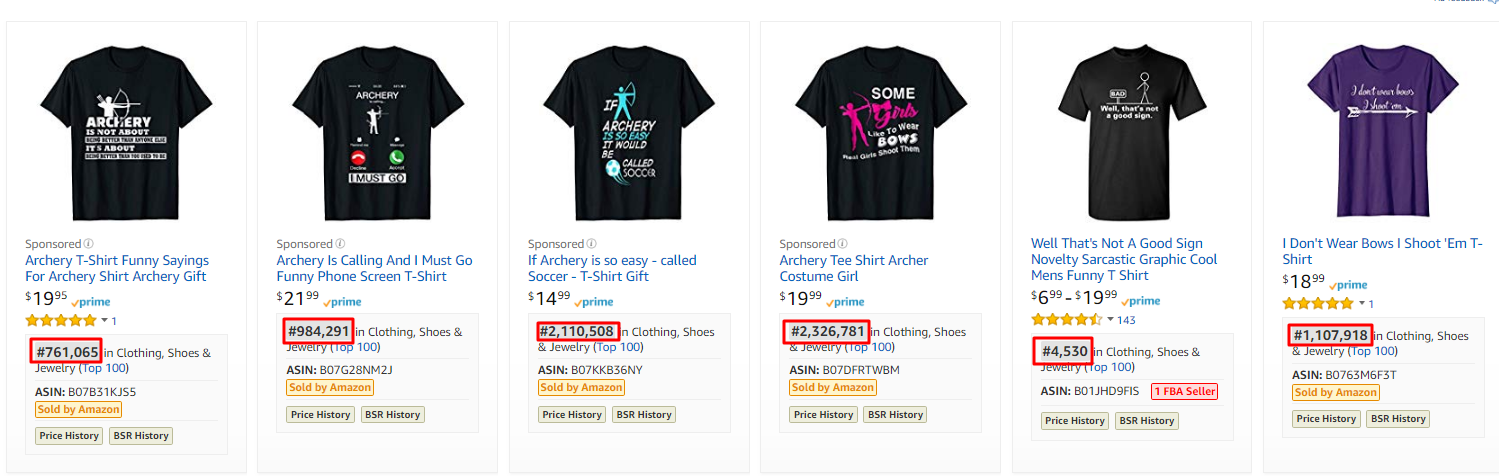Click the star rating of the Not A Good Sign shirt
Screen dimensions: 1499x476
click(x=1066, y=320)
